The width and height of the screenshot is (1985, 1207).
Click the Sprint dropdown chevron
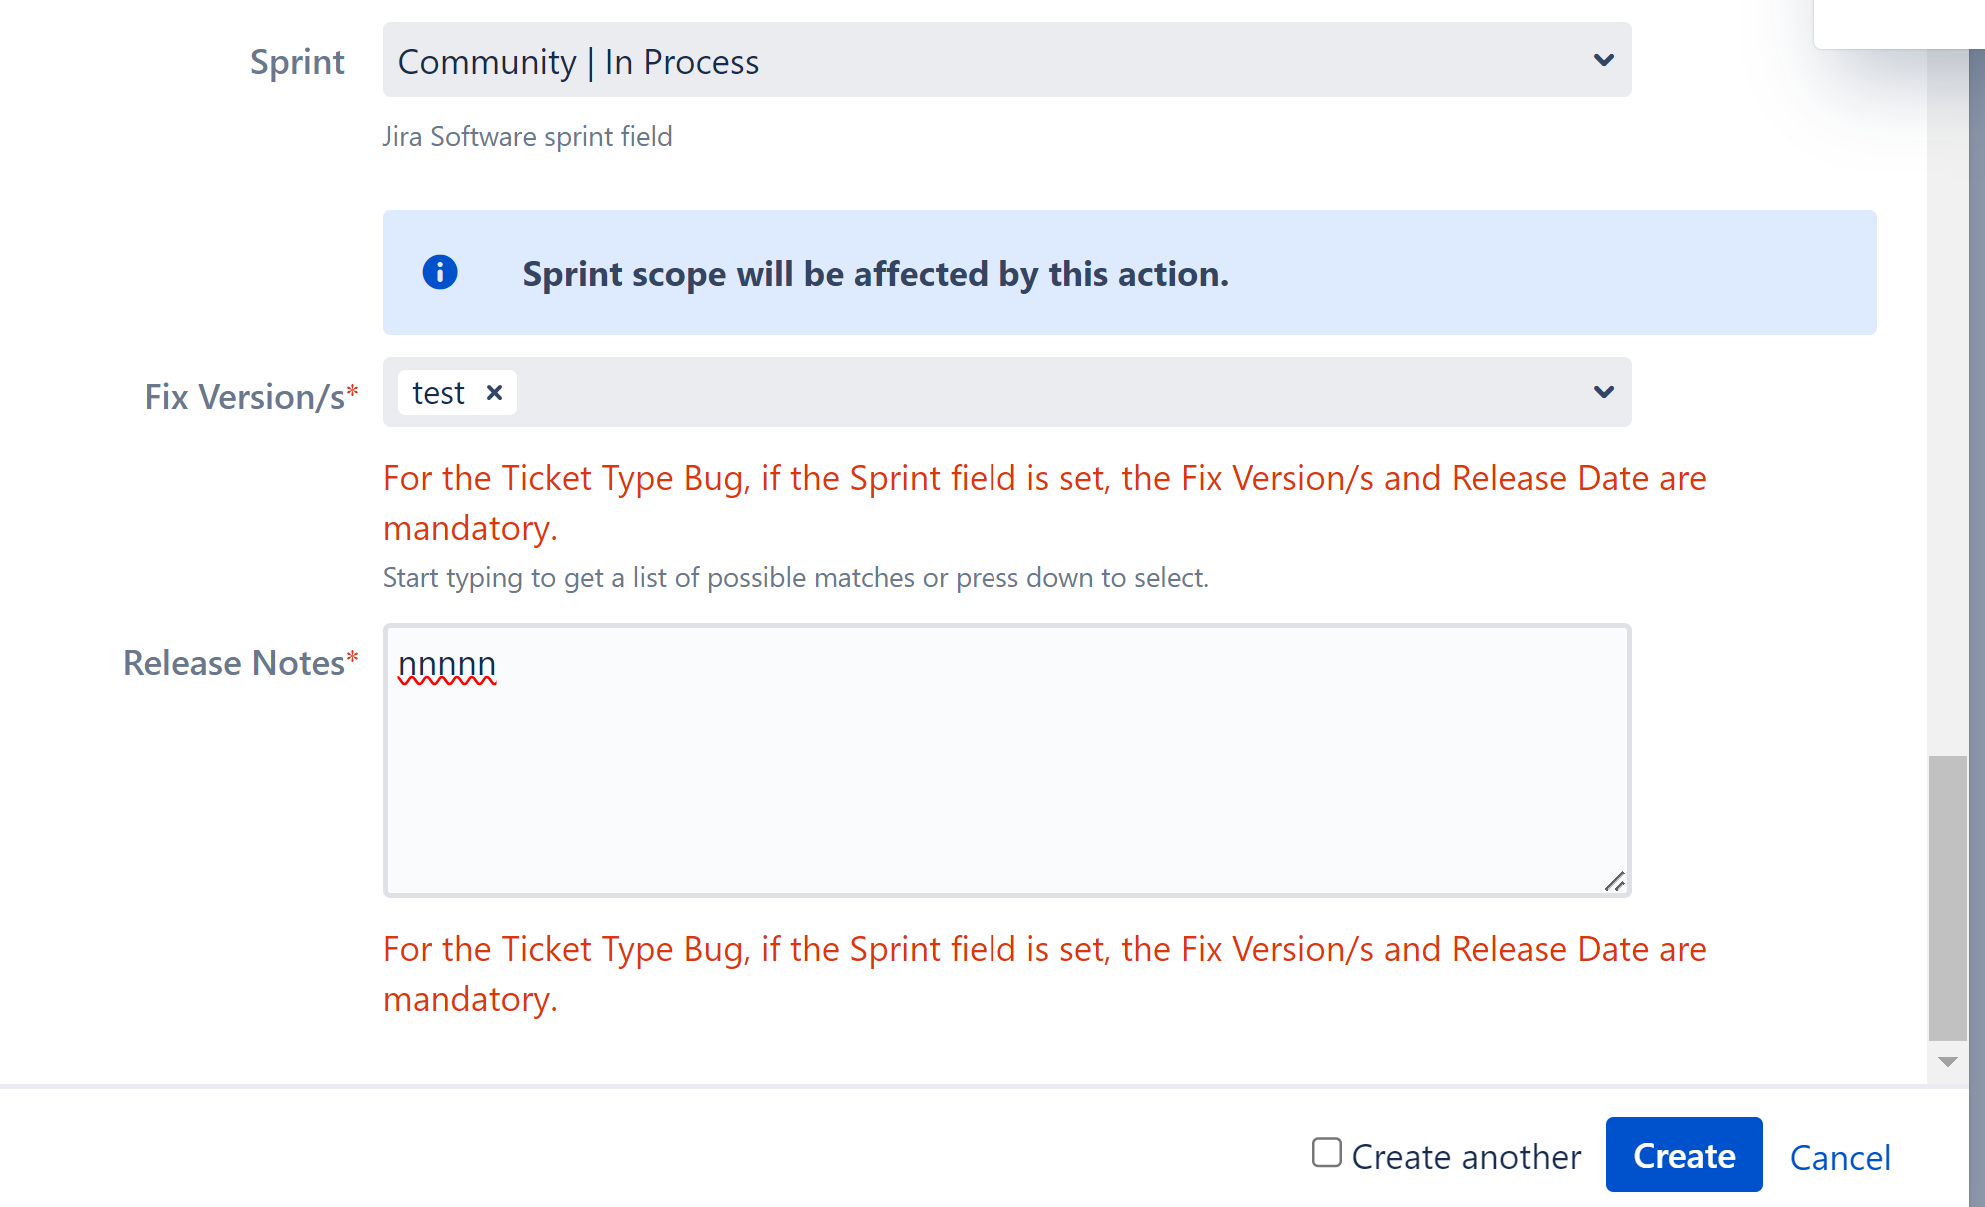[1604, 60]
